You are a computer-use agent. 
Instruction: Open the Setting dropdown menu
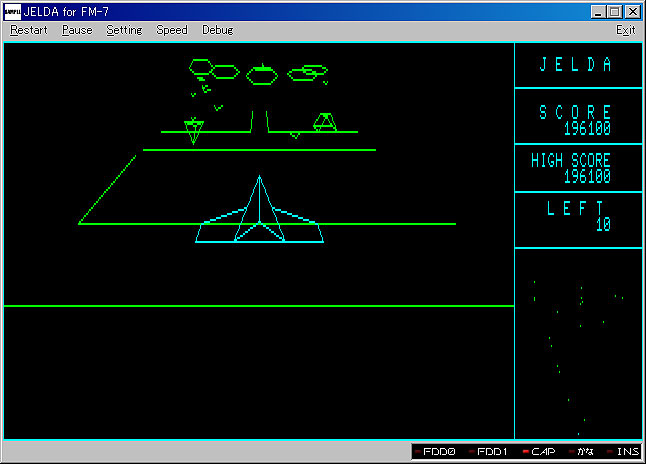124,30
